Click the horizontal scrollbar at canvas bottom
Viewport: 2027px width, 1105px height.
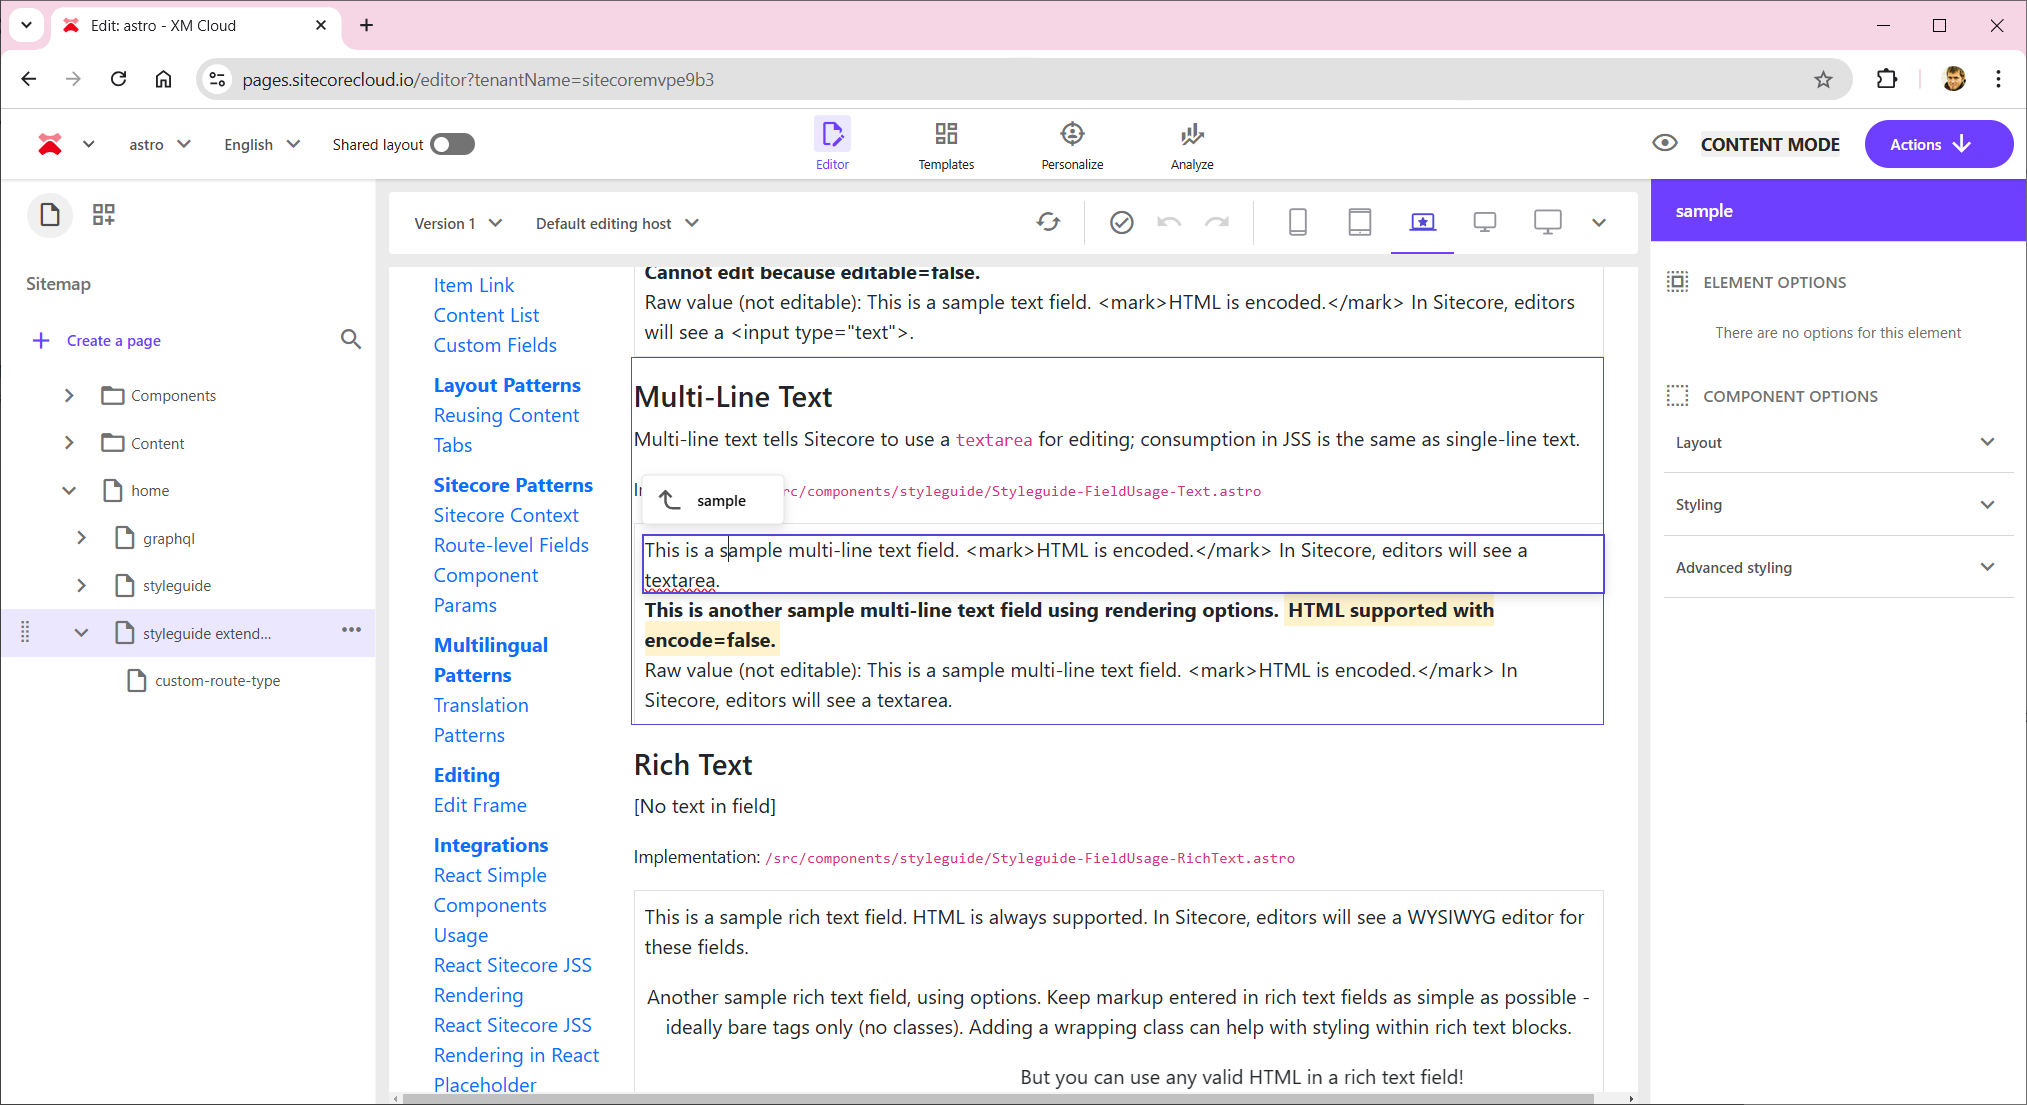click(x=1000, y=1098)
